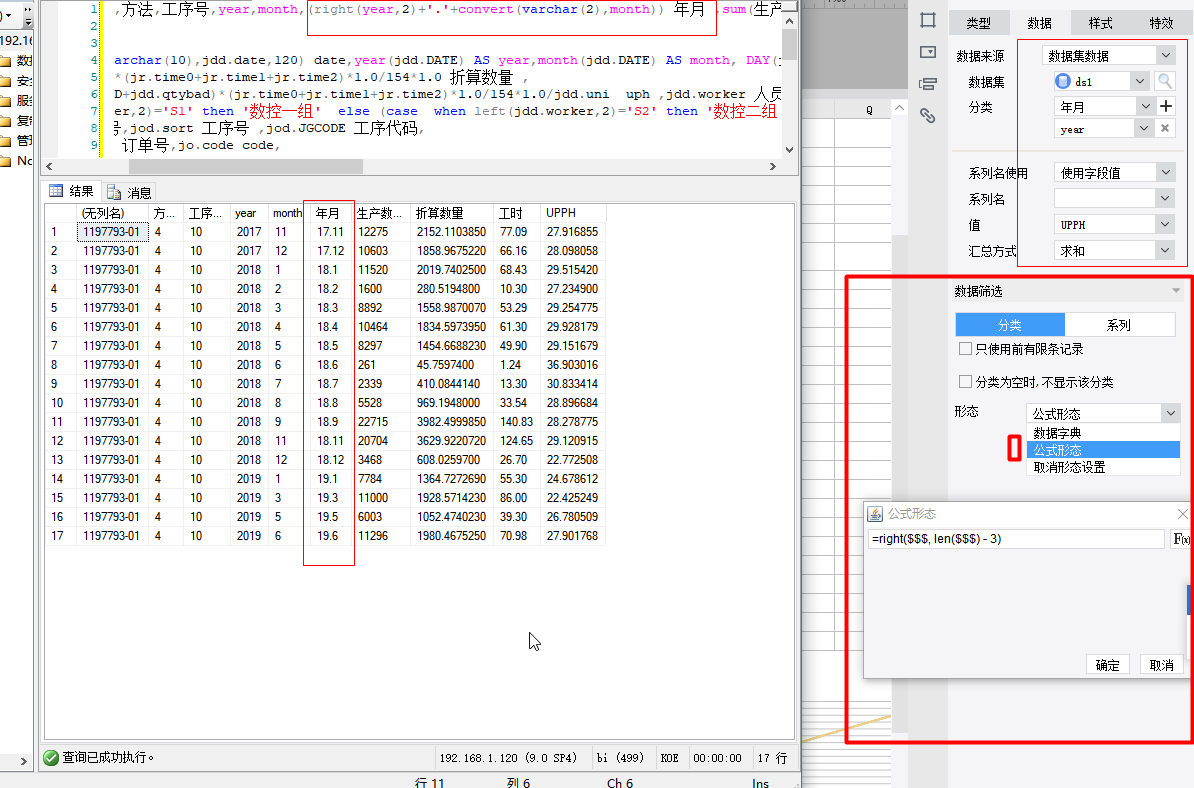Click the month column header in results

coord(289,213)
